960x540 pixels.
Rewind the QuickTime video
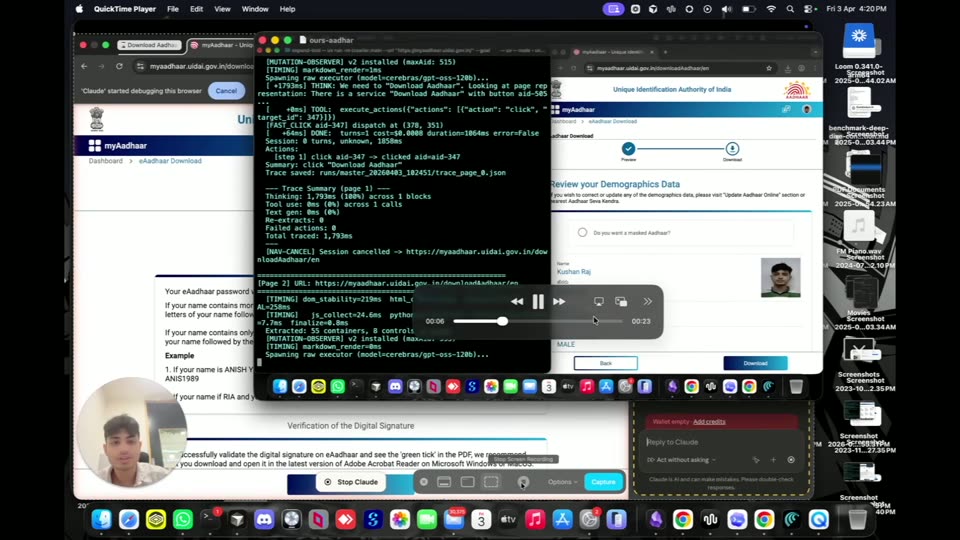517,301
